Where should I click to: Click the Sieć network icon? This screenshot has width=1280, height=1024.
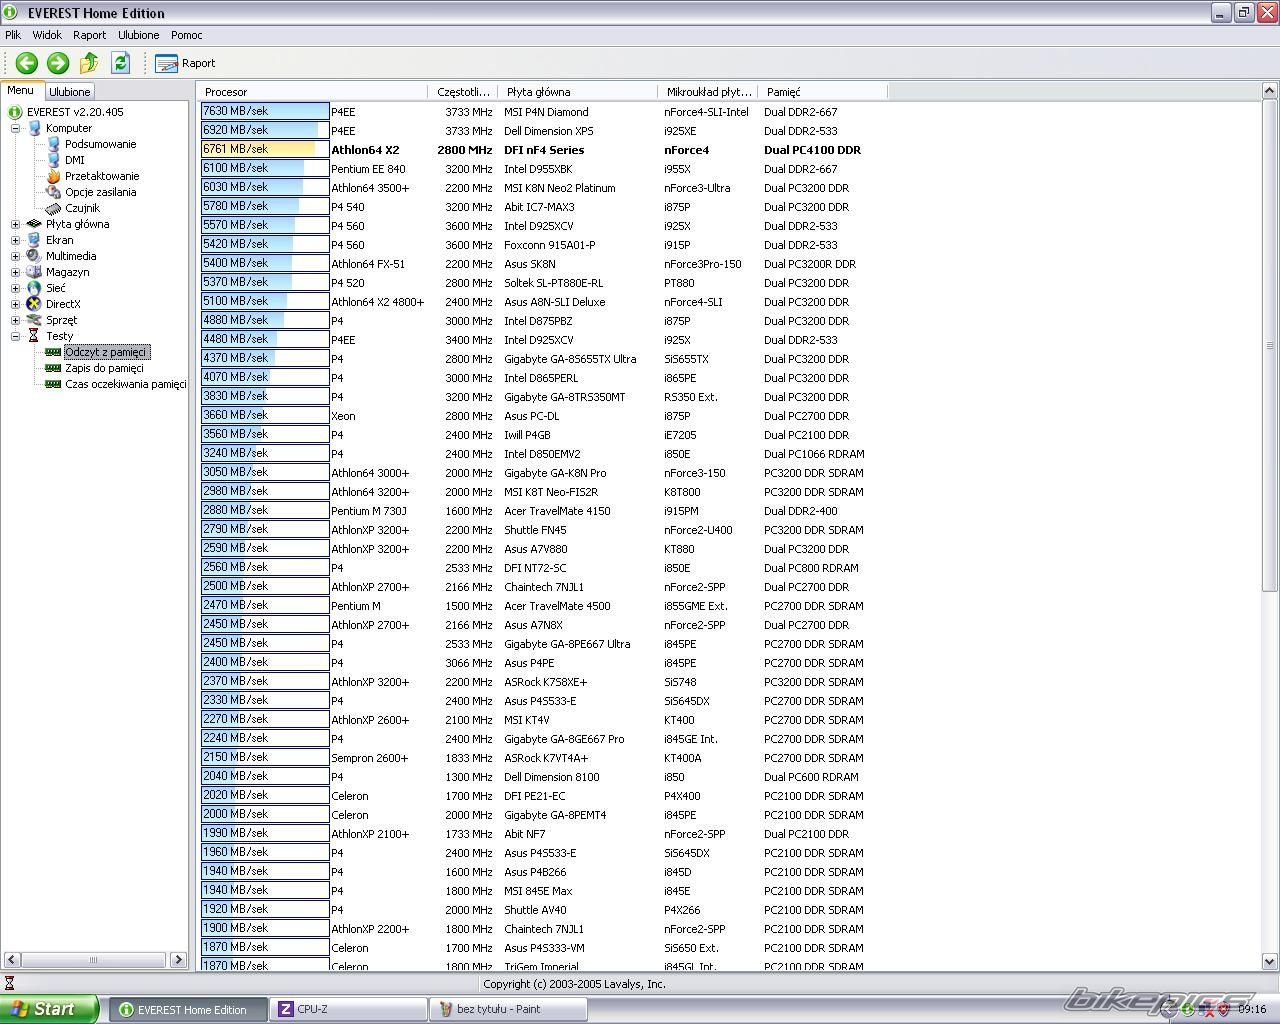tap(35, 288)
